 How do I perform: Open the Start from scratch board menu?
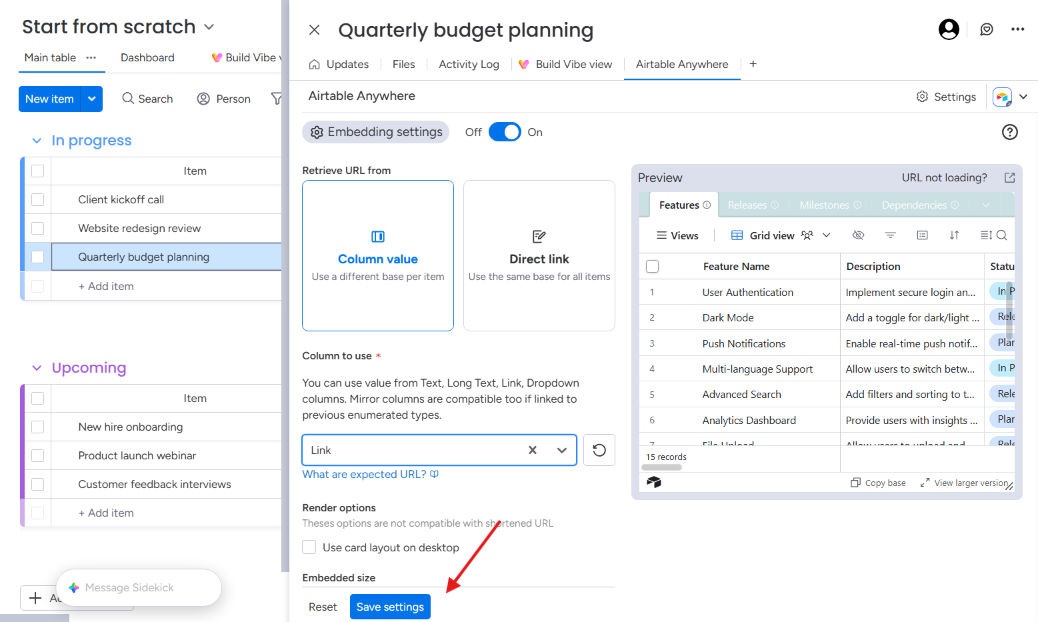(209, 27)
